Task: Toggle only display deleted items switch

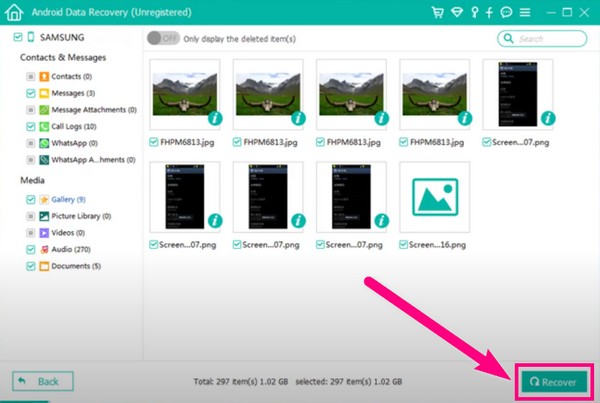Action: pyautogui.click(x=162, y=38)
